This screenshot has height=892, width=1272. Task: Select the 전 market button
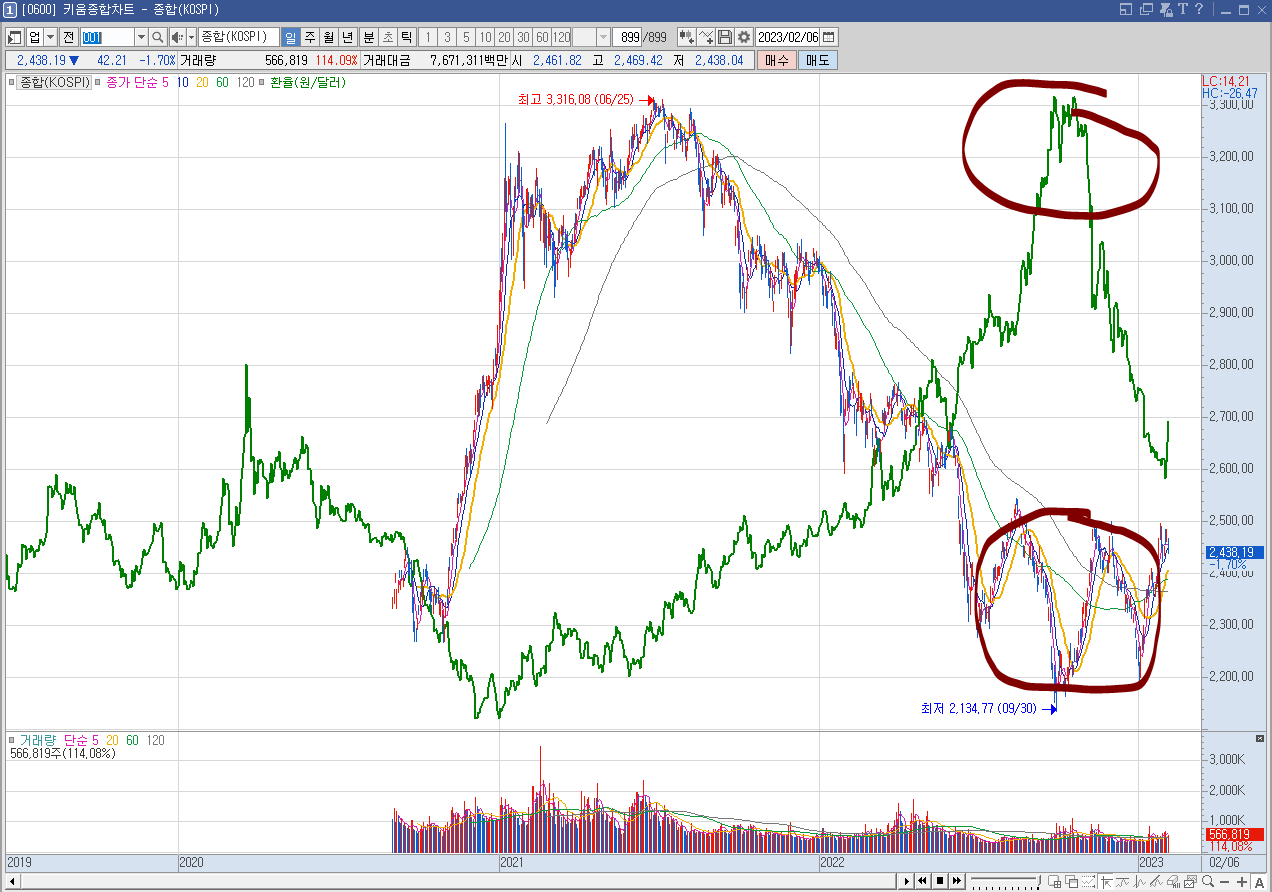point(68,37)
